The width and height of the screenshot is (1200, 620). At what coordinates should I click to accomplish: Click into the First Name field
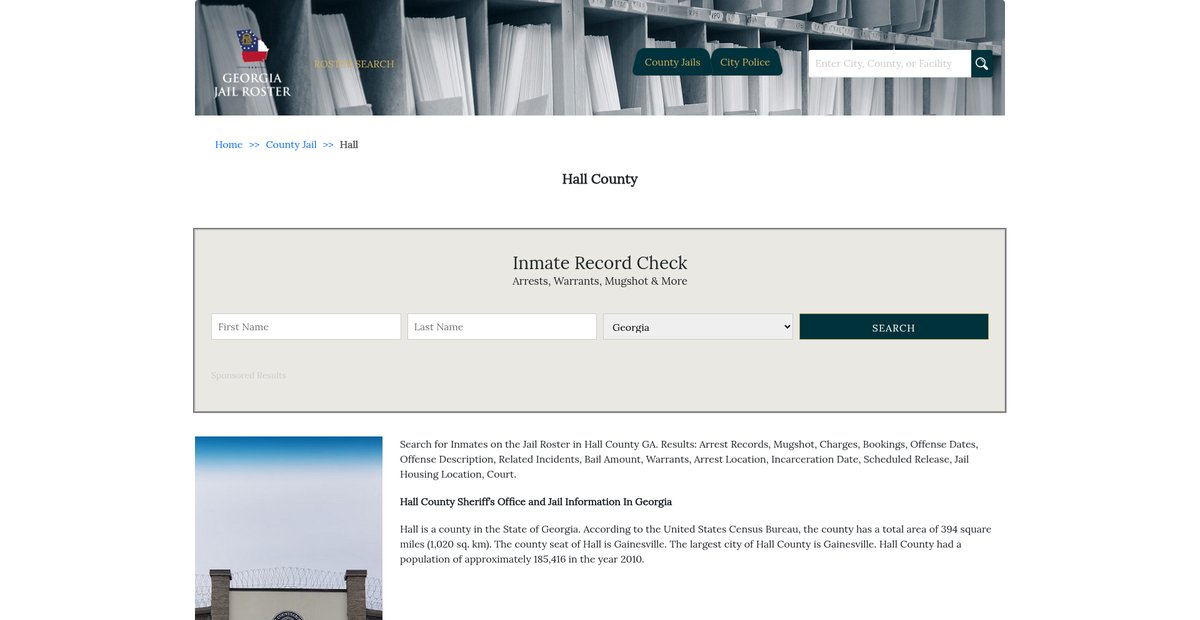tap(306, 327)
